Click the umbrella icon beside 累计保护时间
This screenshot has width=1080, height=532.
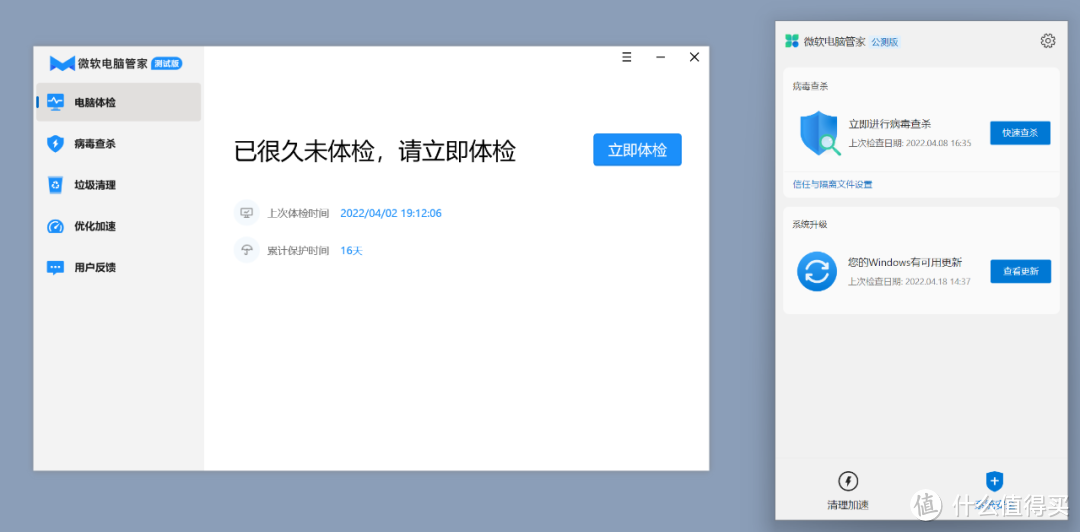point(247,250)
